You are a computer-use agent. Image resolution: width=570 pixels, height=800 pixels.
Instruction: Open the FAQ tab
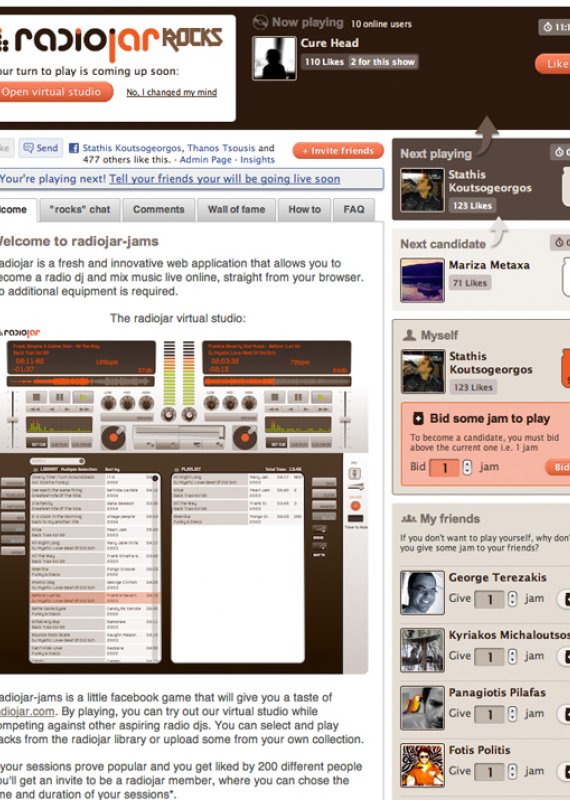[x=354, y=210]
